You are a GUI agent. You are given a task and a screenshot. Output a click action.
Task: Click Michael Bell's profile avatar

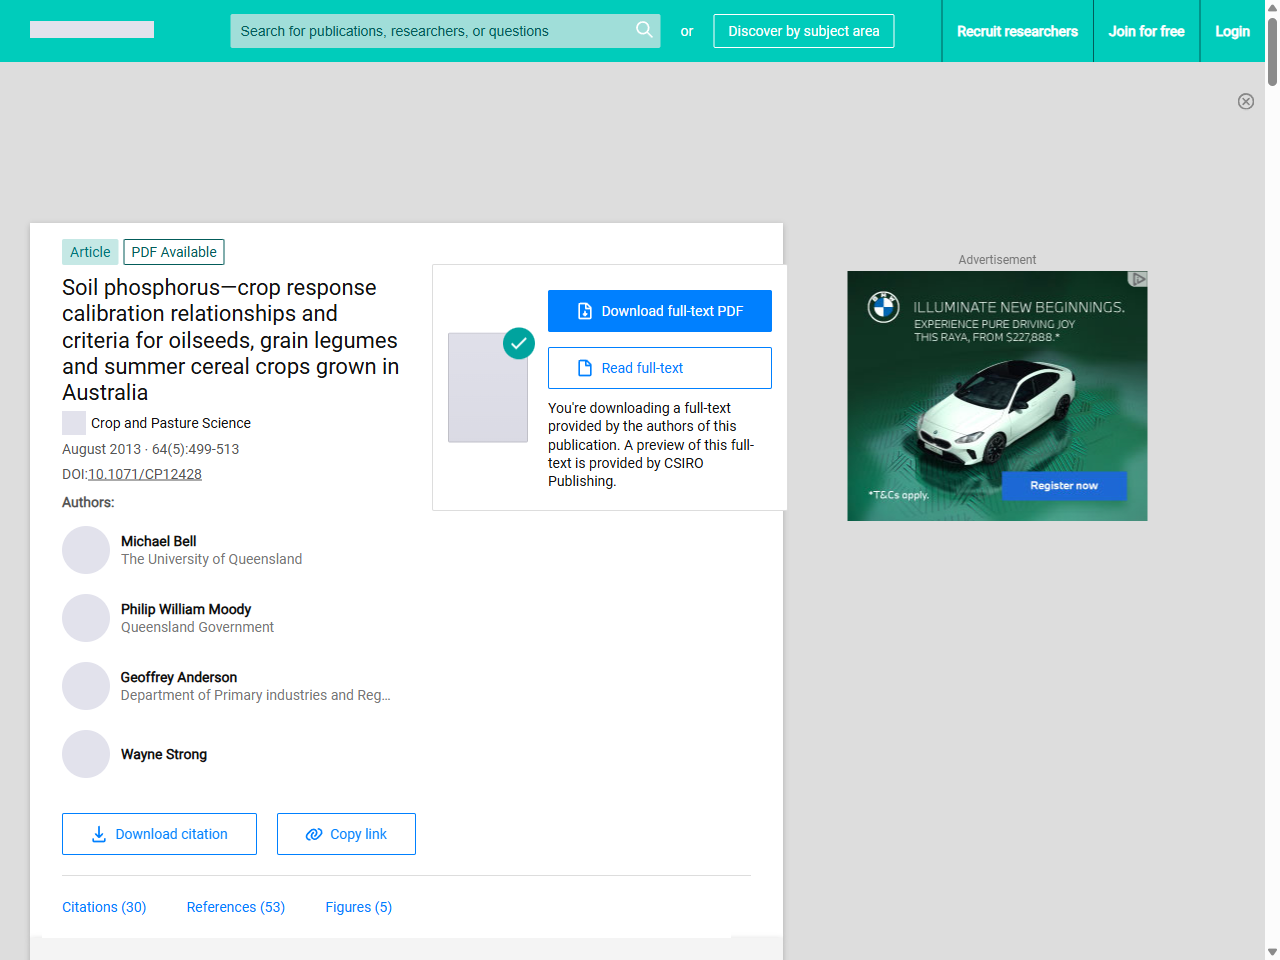[86, 550]
